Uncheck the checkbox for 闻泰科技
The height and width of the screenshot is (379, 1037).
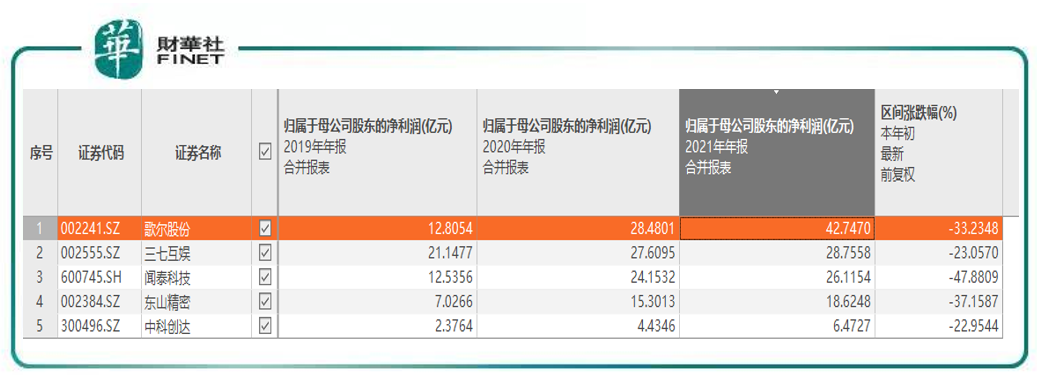[265, 277]
